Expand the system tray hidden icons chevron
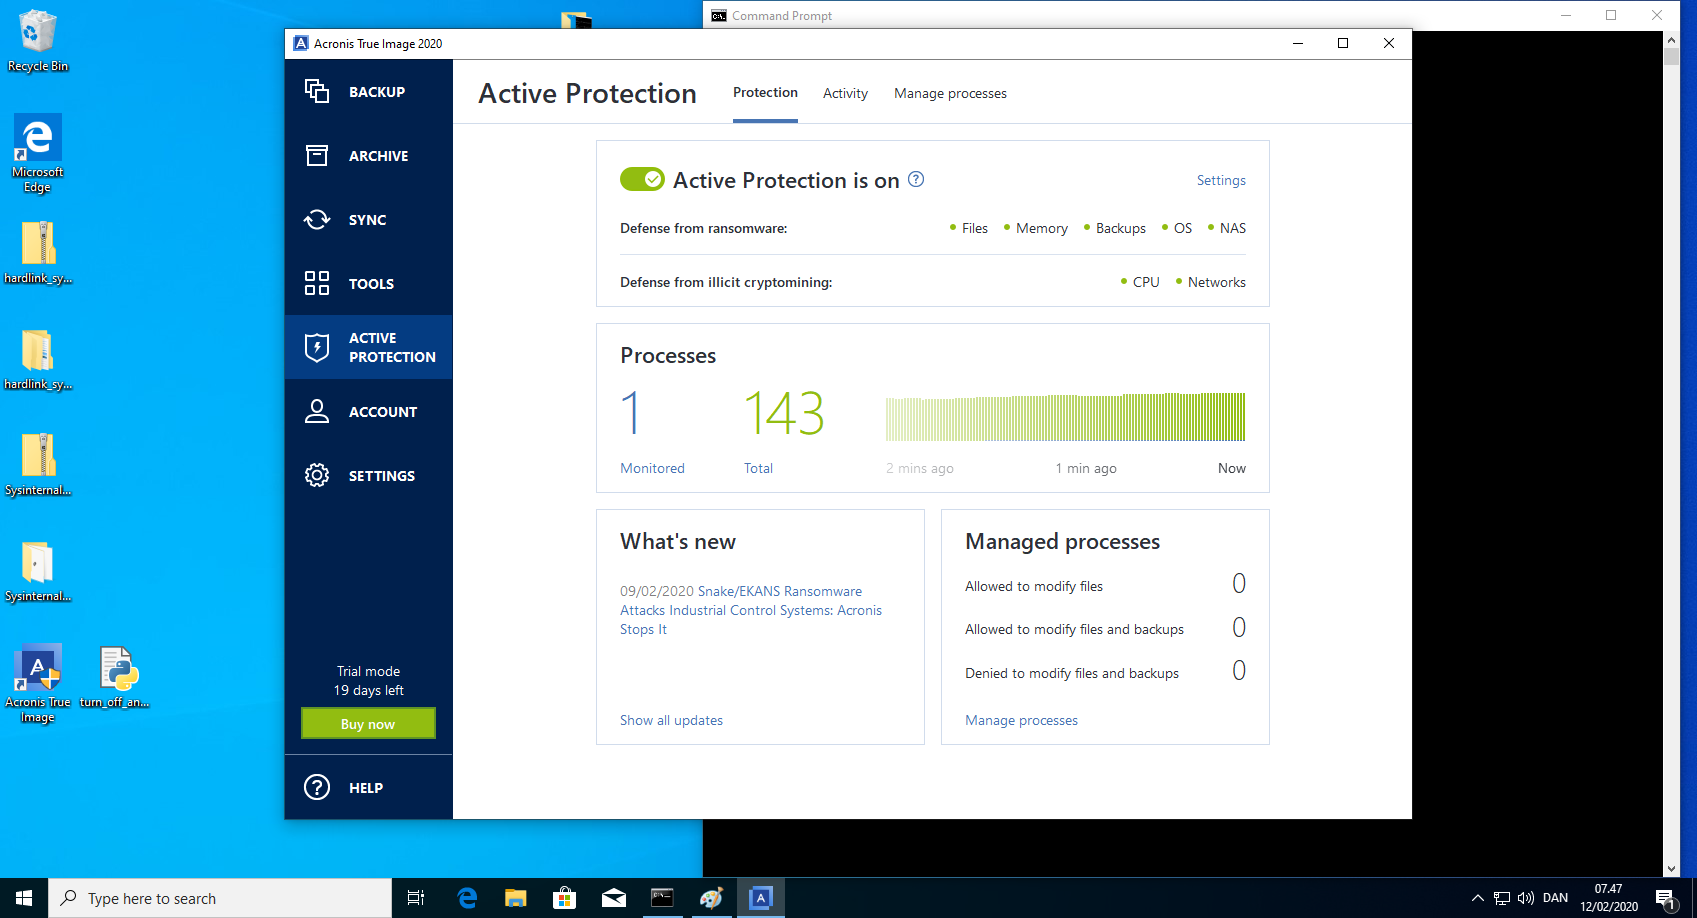The width and height of the screenshot is (1697, 918). (x=1477, y=898)
